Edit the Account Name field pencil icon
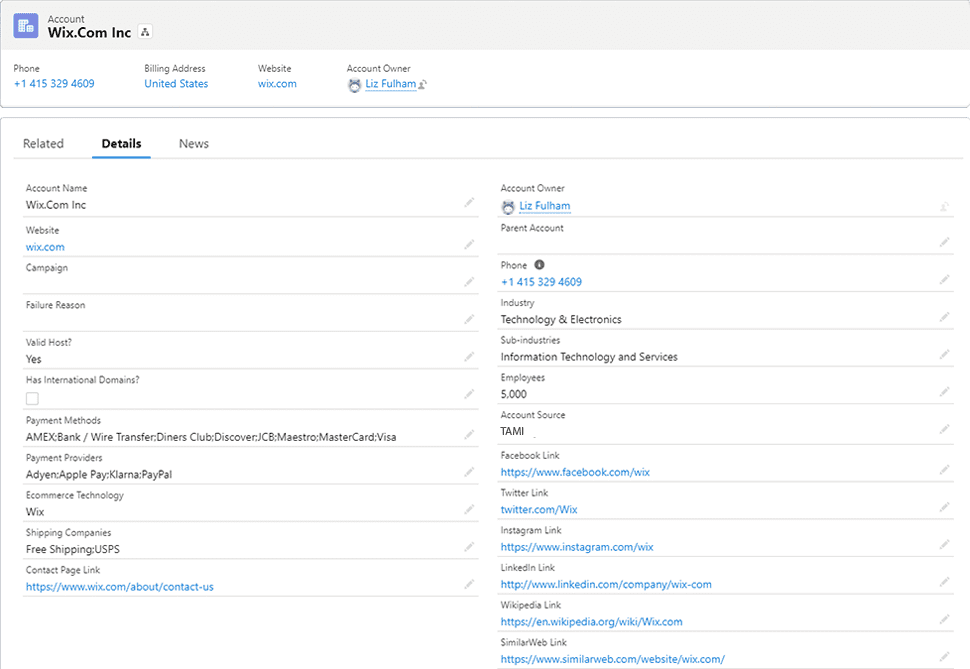Image resolution: width=970 pixels, height=669 pixels. pos(469,203)
